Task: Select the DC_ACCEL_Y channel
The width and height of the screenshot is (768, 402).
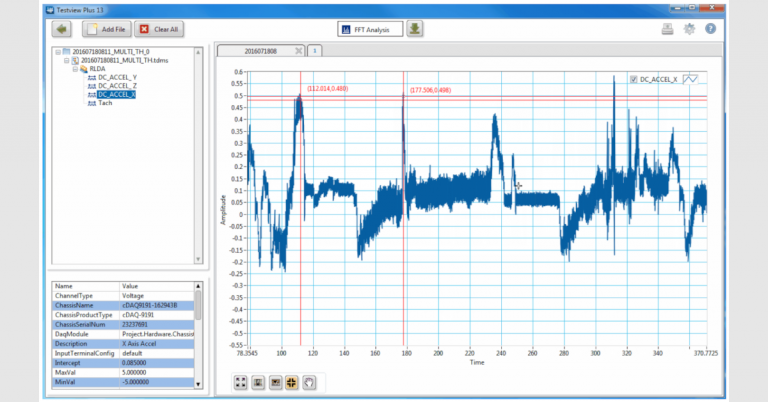Action: (117, 77)
